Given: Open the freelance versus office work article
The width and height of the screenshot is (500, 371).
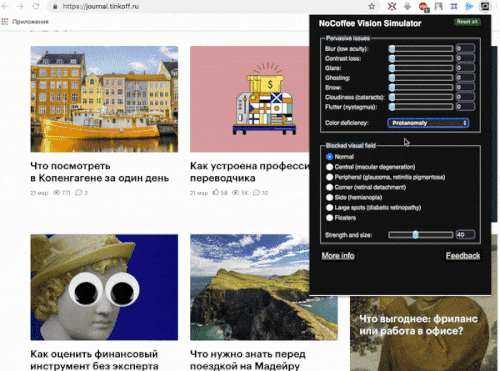Looking at the screenshot, I should [418, 325].
